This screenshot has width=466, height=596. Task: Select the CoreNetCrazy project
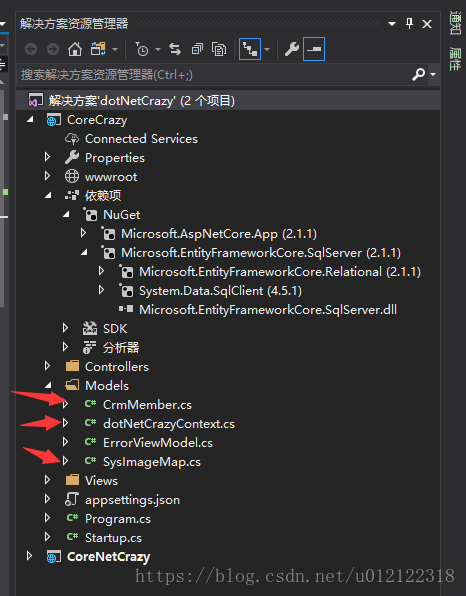coord(109,557)
